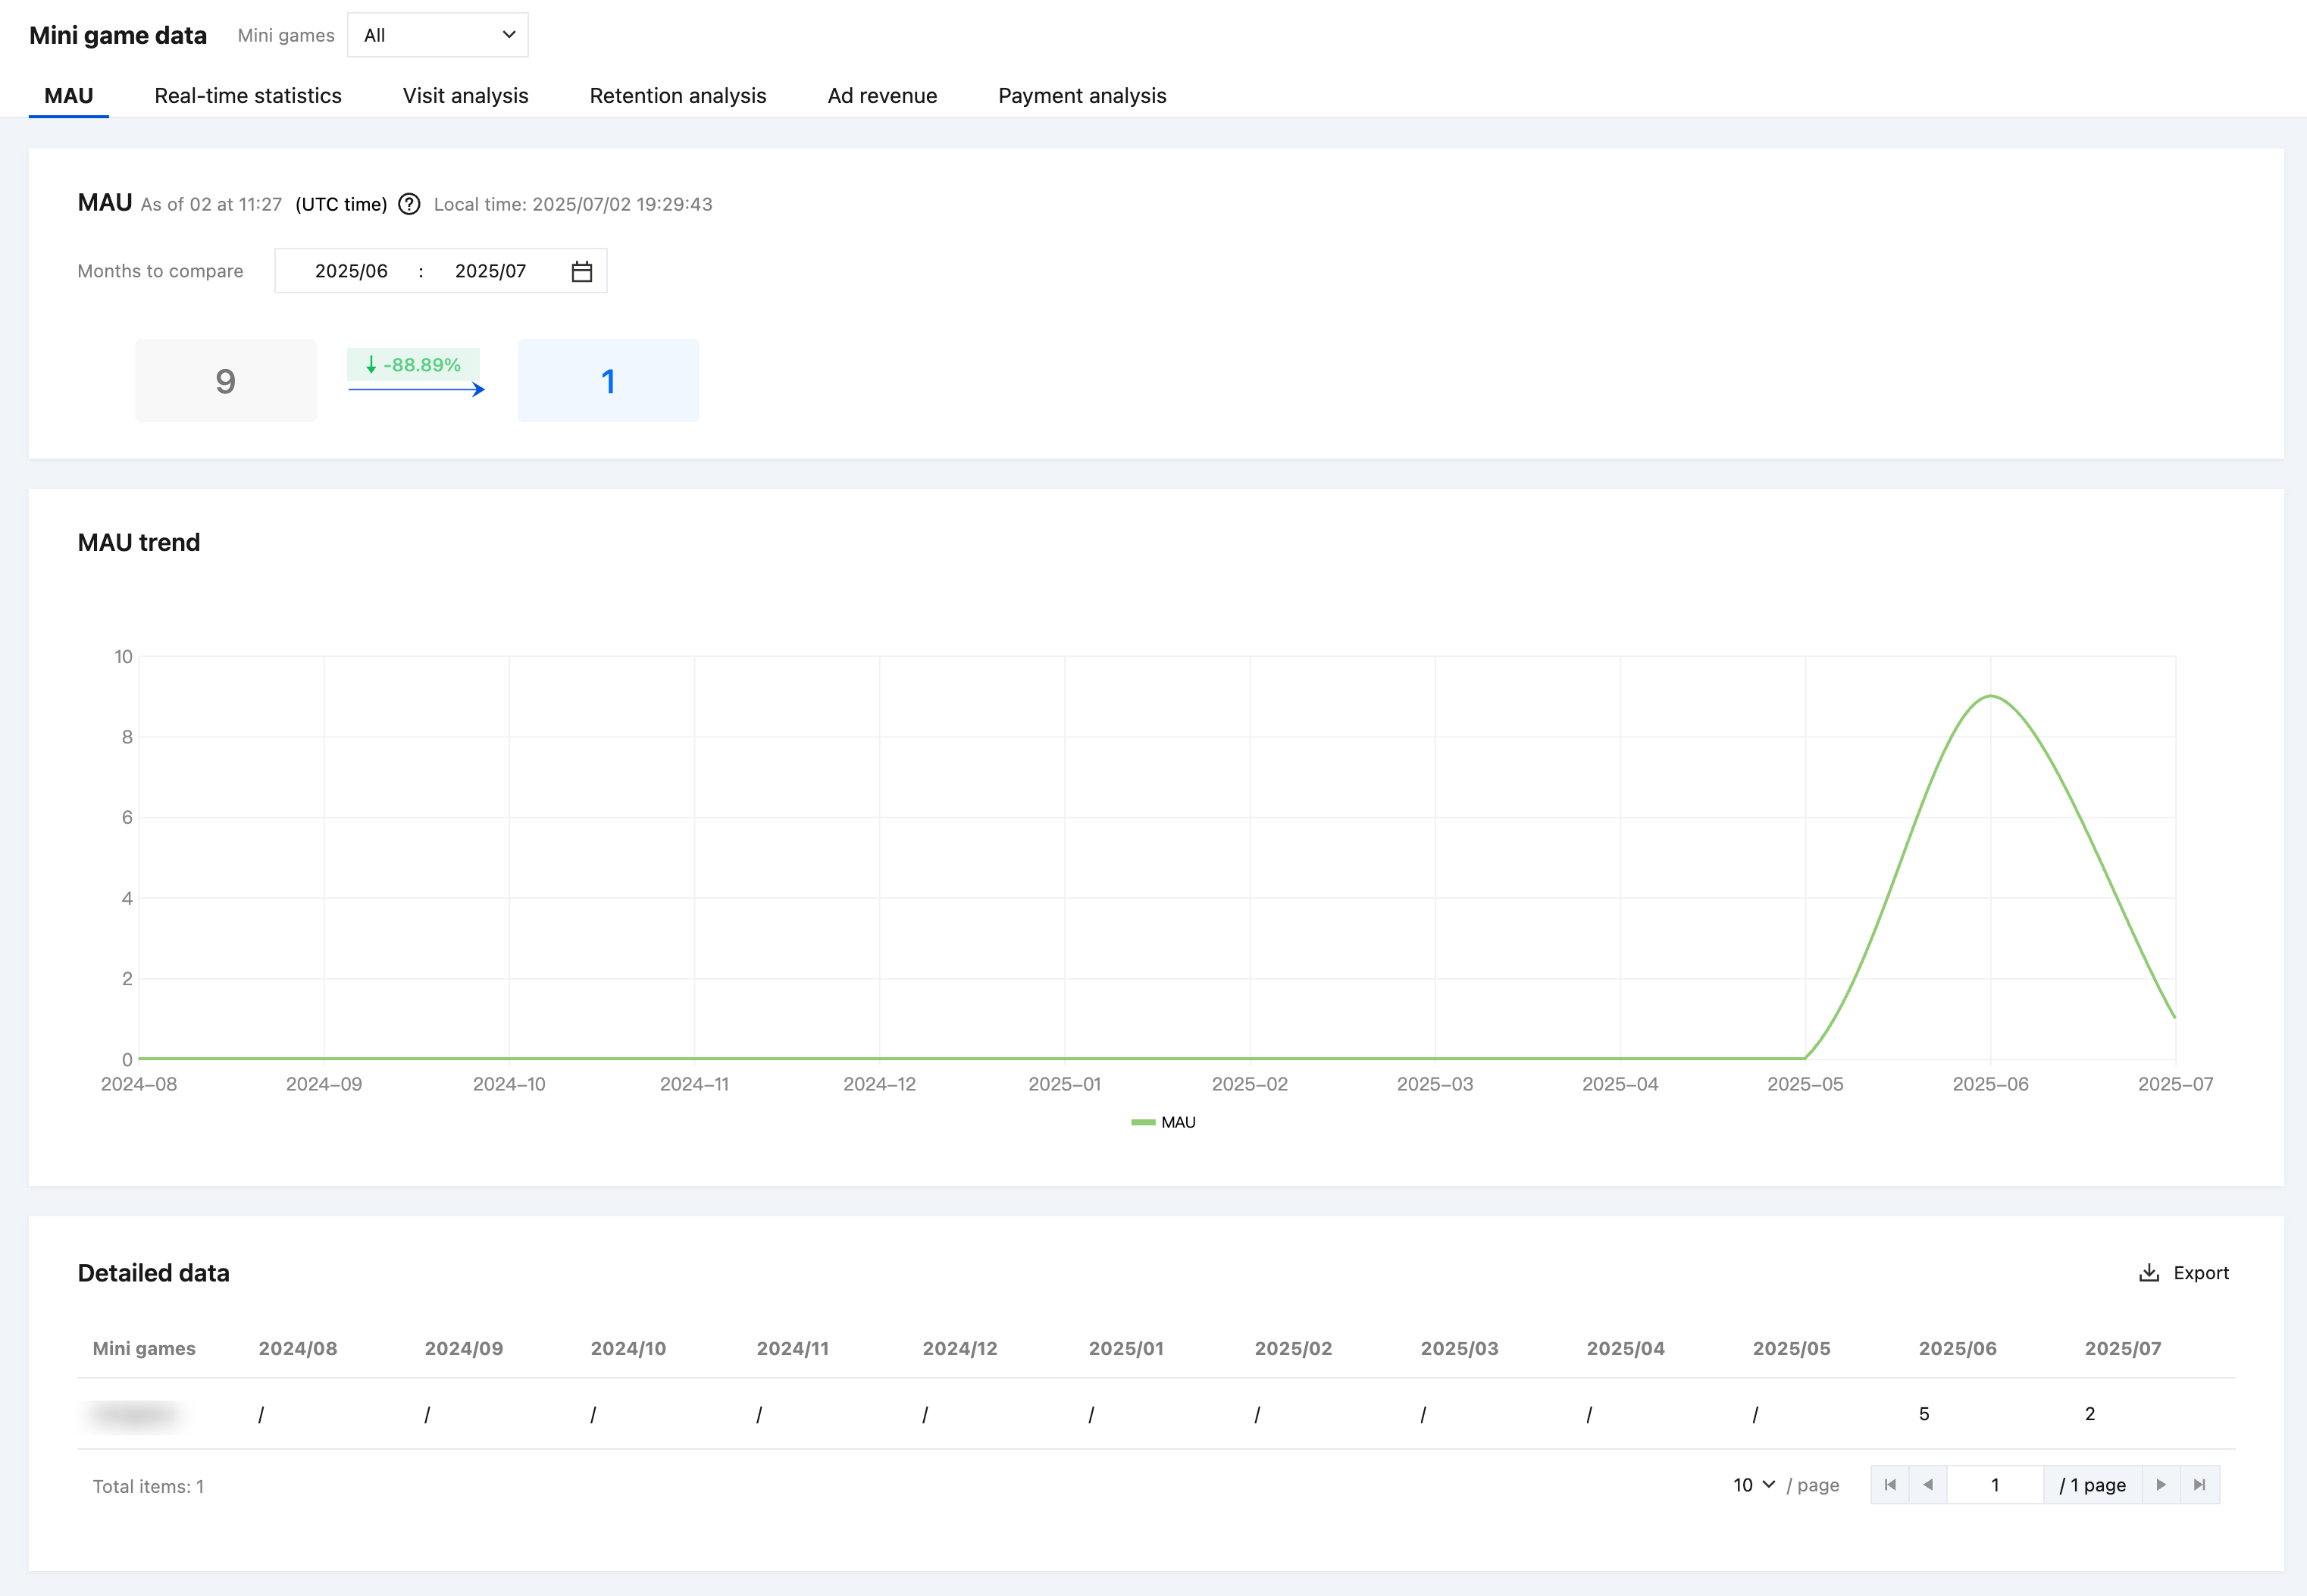Expand the 10 per page selector

tap(1754, 1485)
